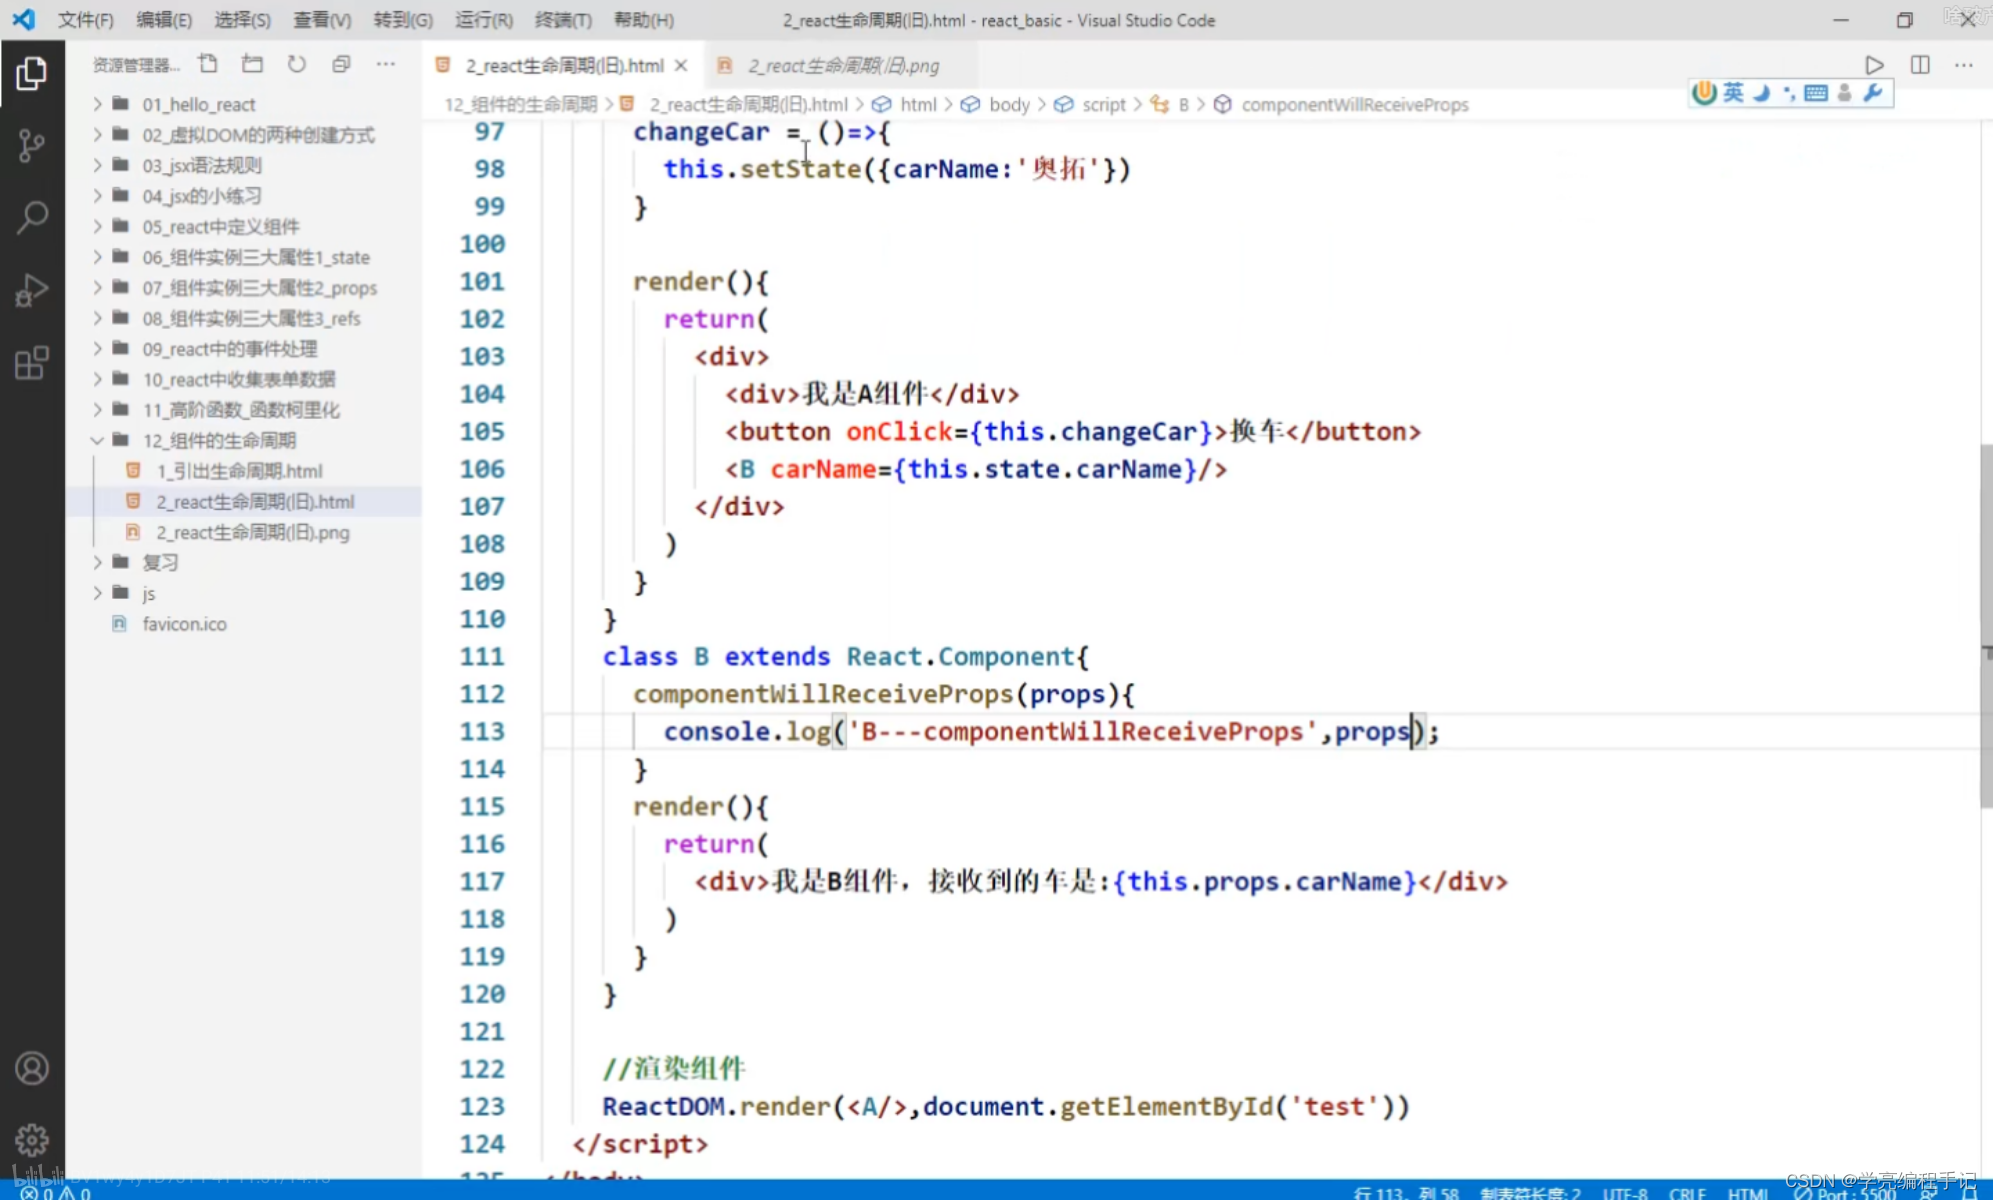Change encoding via UTF-8 status item

[1625, 1192]
